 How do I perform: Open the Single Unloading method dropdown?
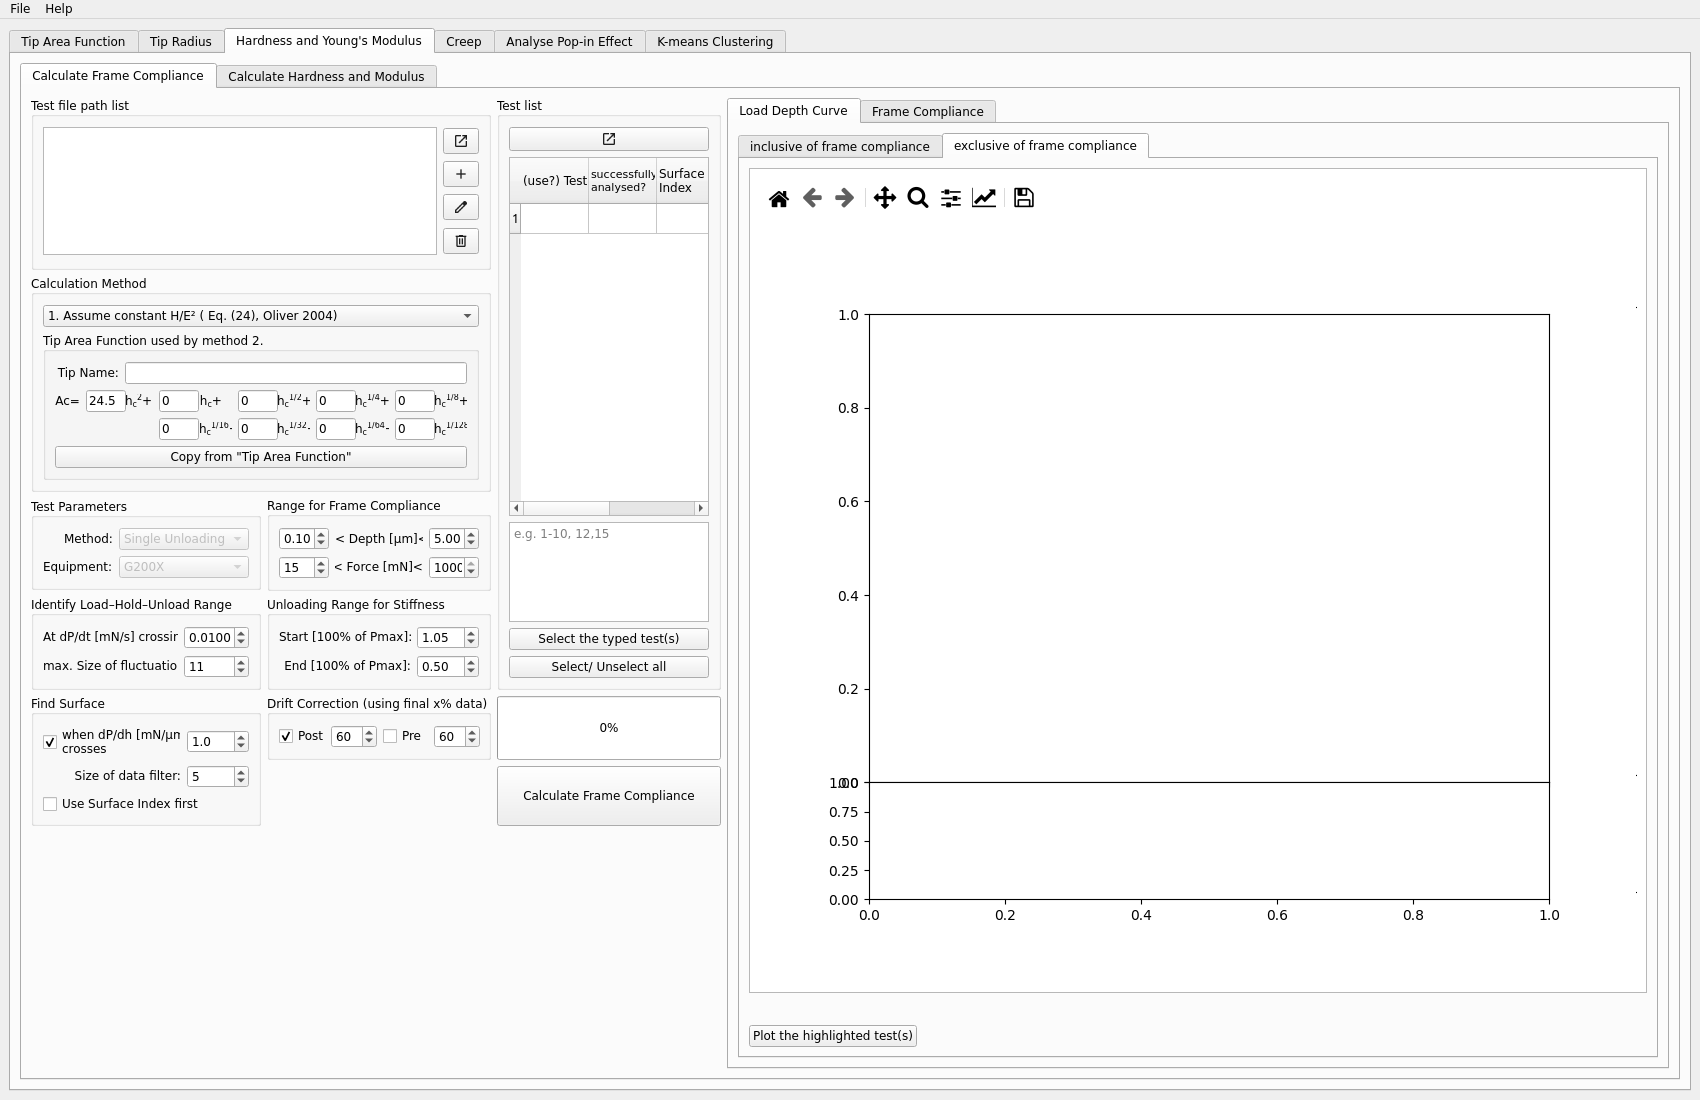[183, 539]
